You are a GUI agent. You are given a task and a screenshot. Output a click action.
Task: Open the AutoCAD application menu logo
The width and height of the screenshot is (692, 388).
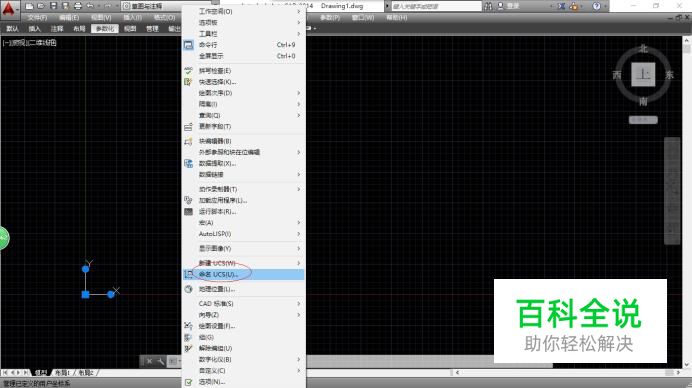pos(9,9)
